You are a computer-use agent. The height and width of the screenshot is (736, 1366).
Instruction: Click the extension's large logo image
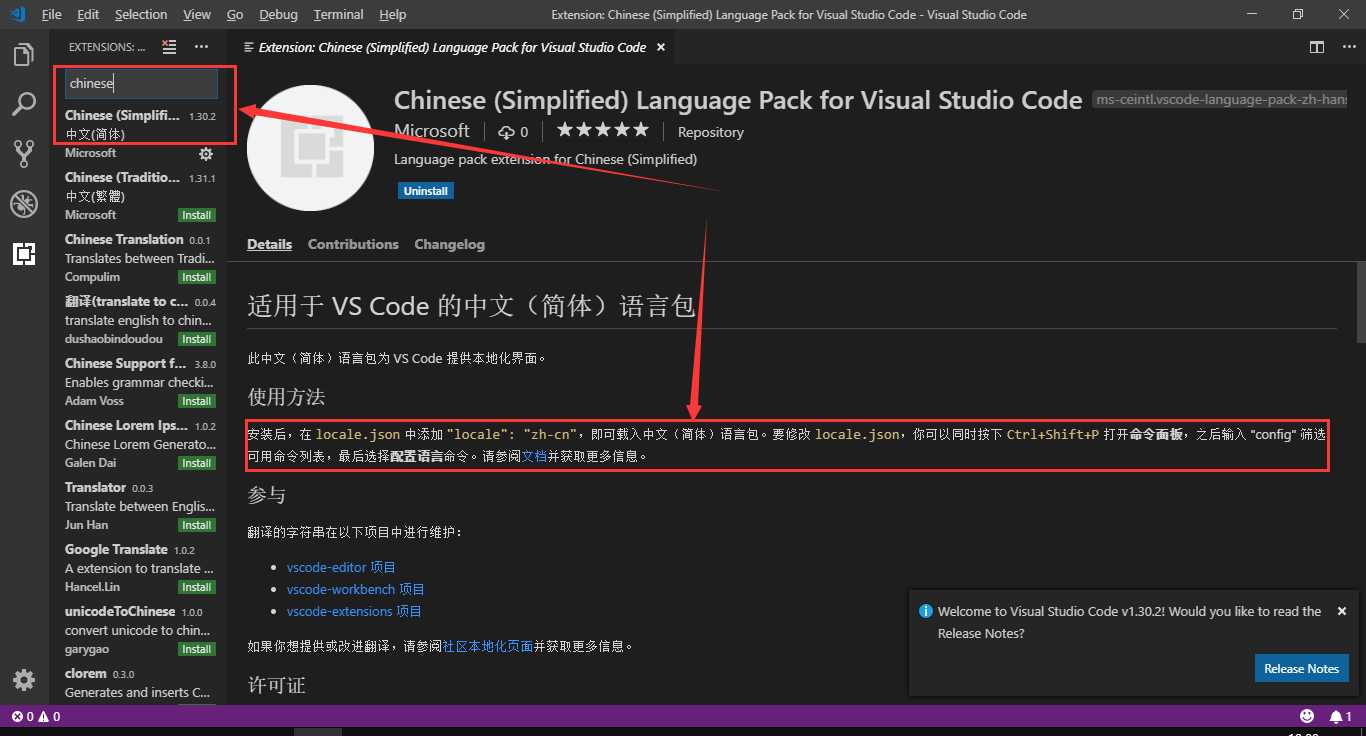point(310,148)
